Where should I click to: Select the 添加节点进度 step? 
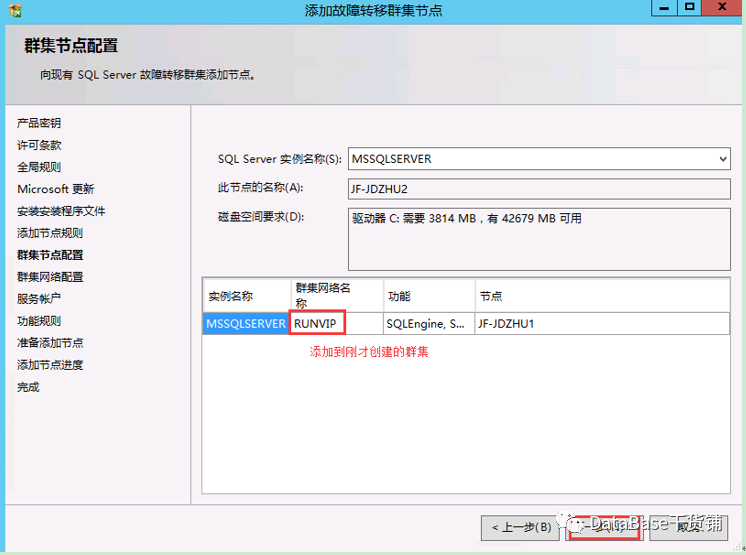50,365
